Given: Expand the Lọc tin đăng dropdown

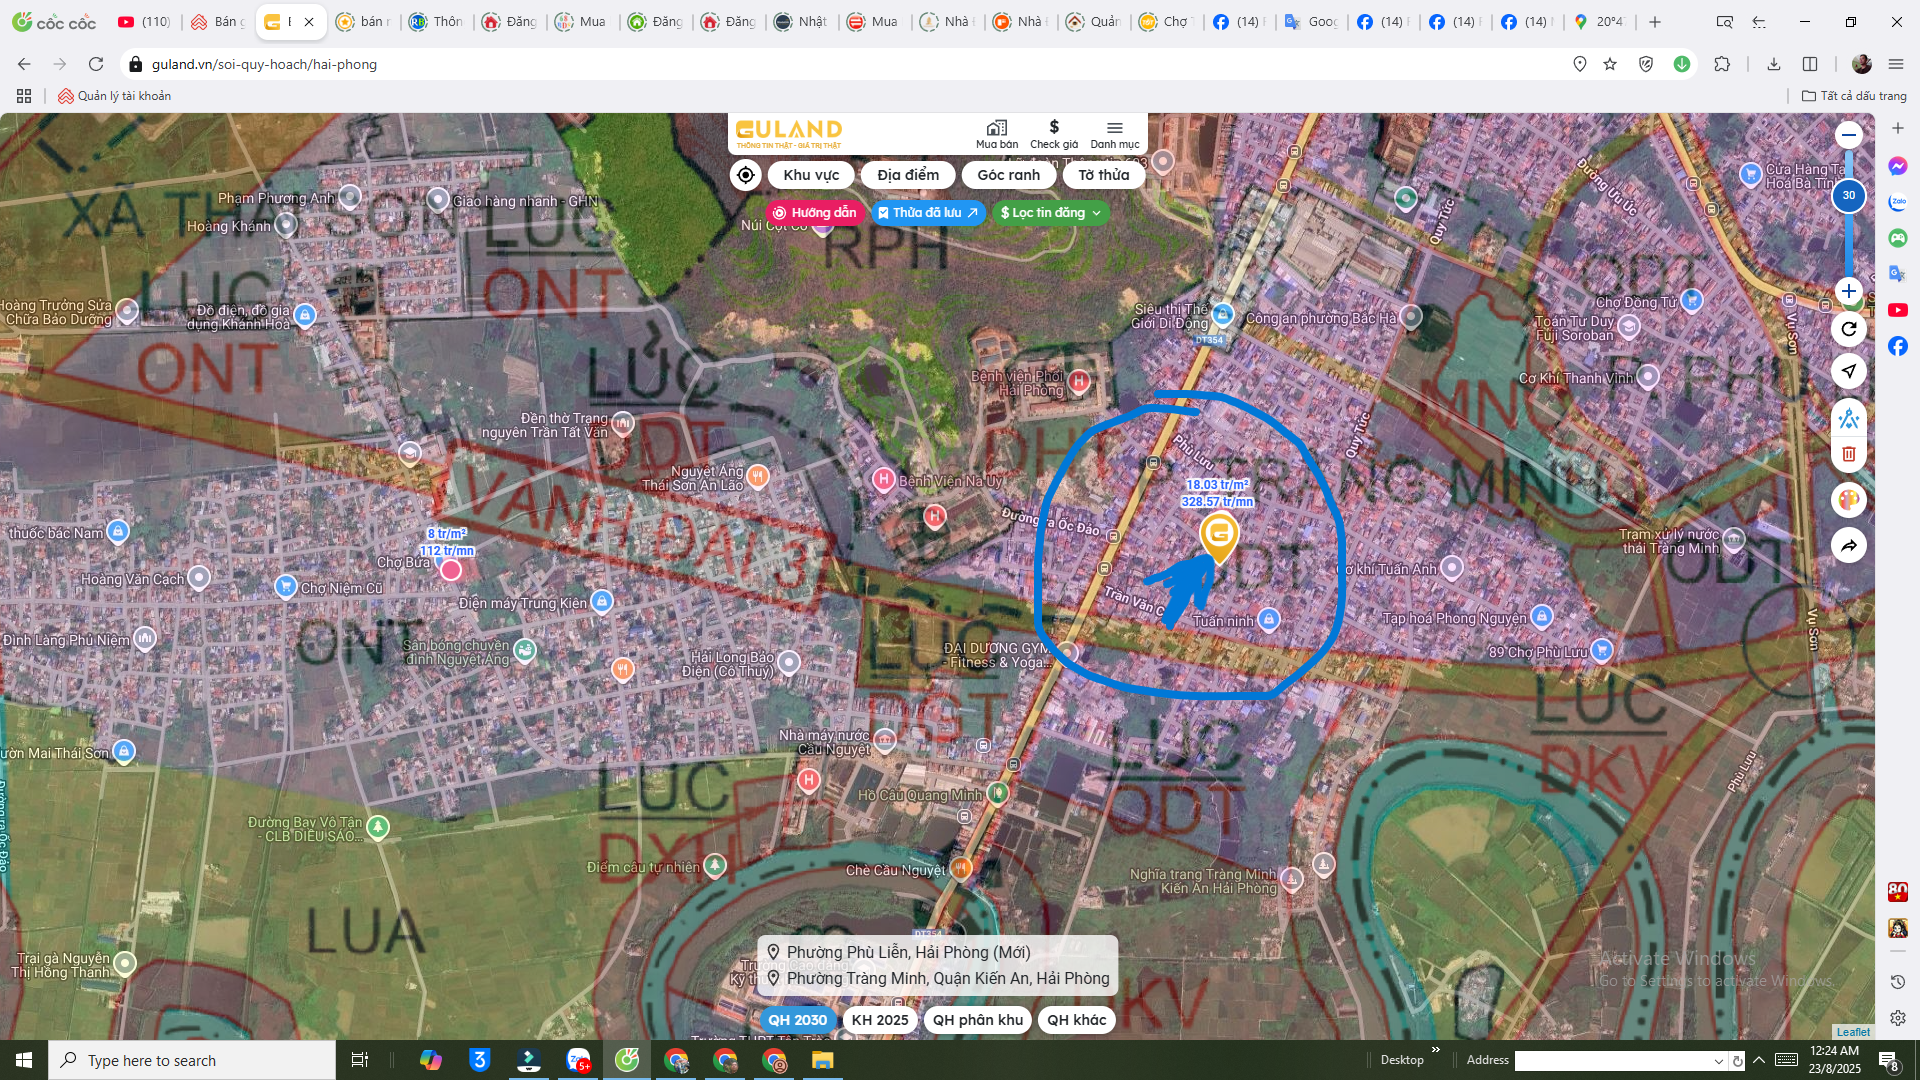Looking at the screenshot, I should [x=1051, y=213].
